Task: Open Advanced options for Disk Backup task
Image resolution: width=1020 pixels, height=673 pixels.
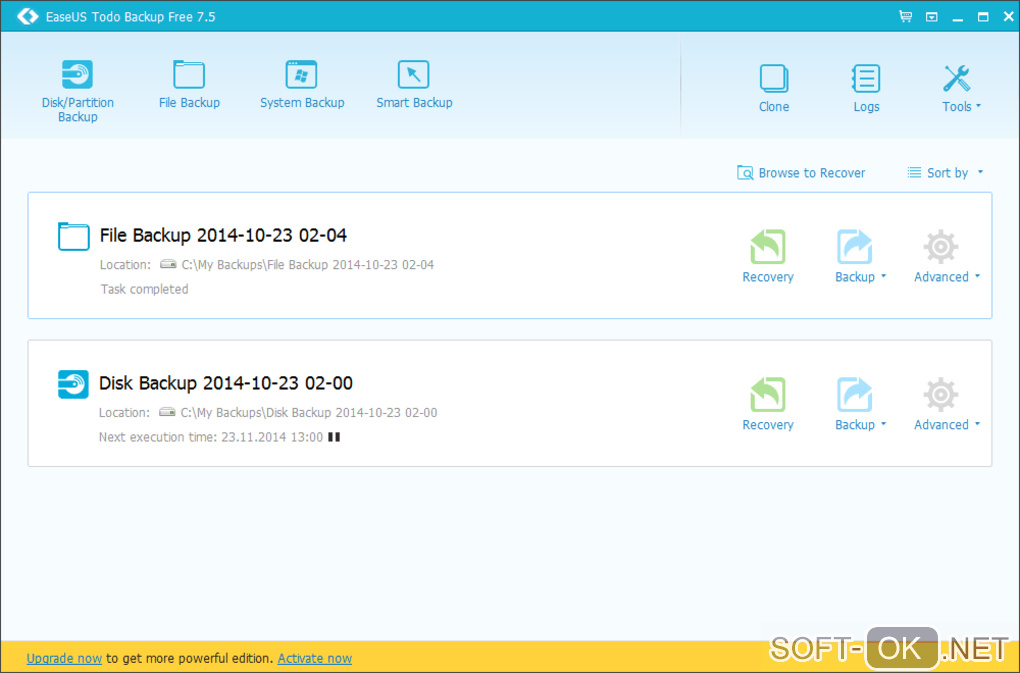Action: point(941,404)
